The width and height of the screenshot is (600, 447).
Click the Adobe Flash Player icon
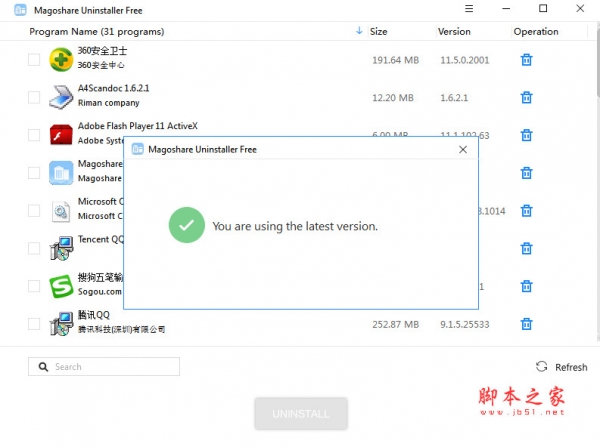point(61,135)
